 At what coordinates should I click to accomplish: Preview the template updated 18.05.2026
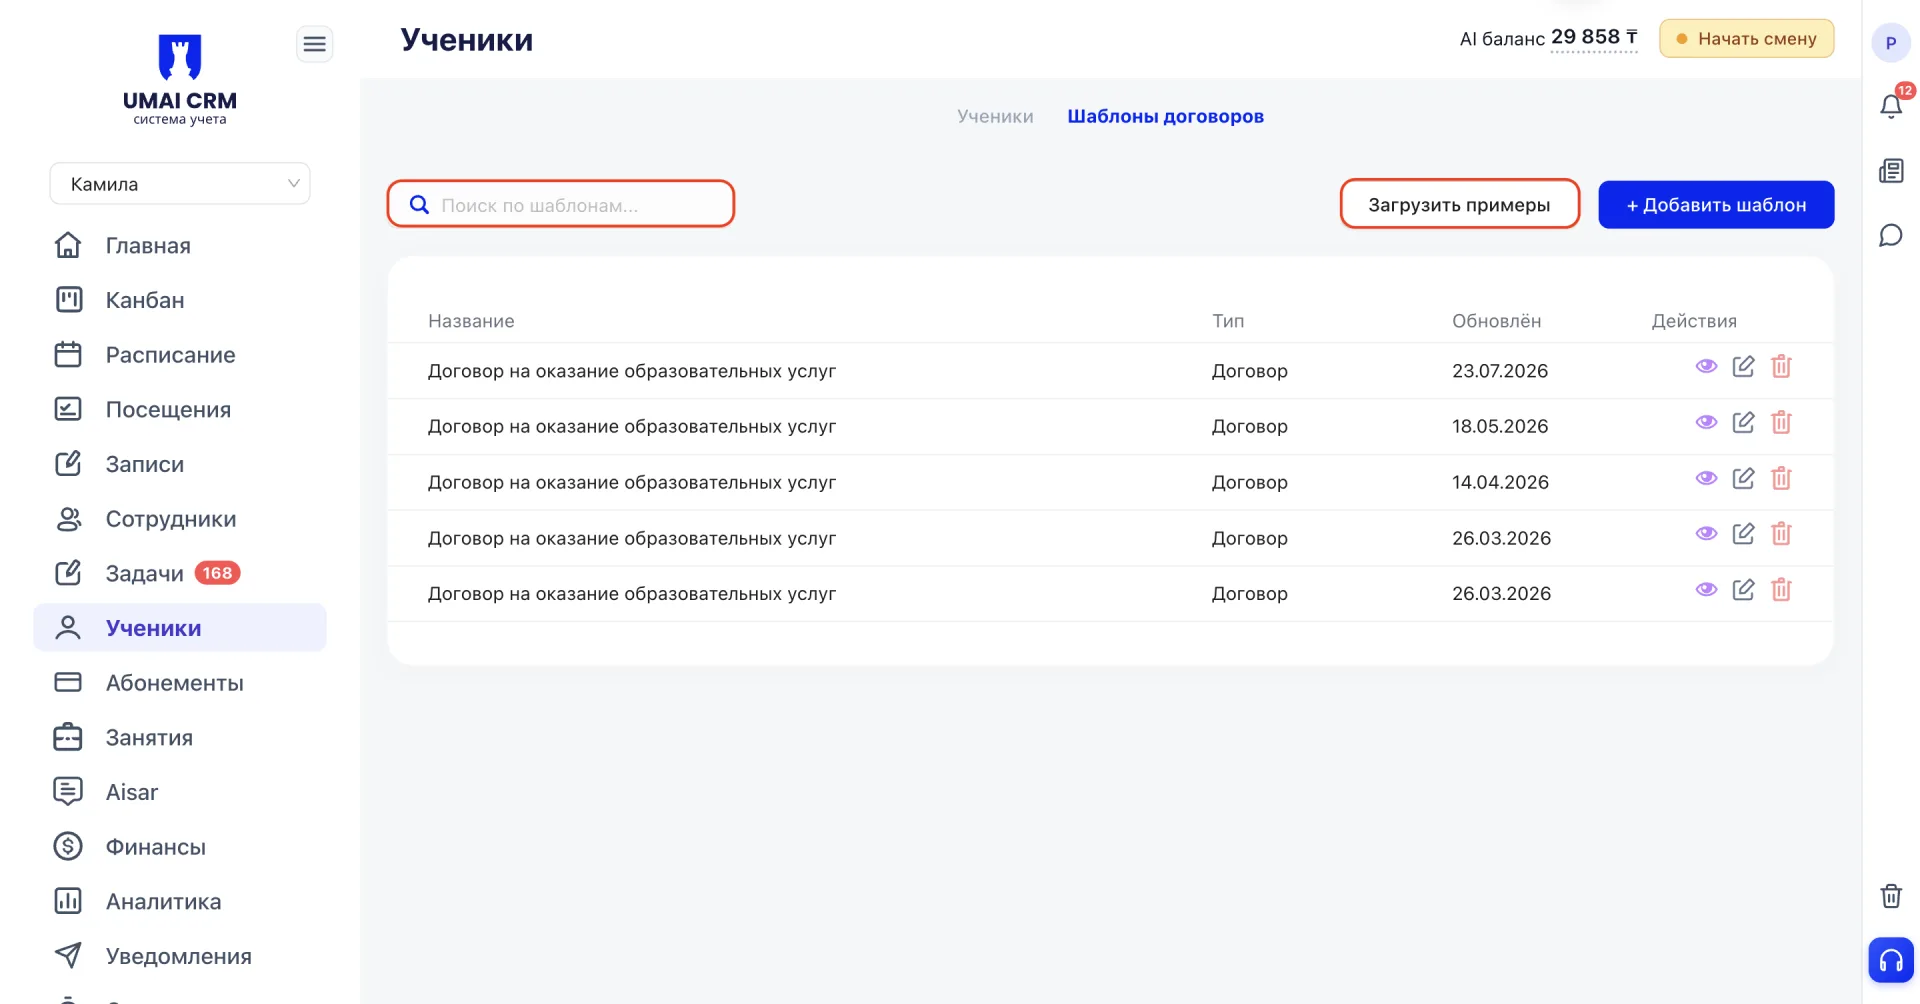click(x=1706, y=422)
